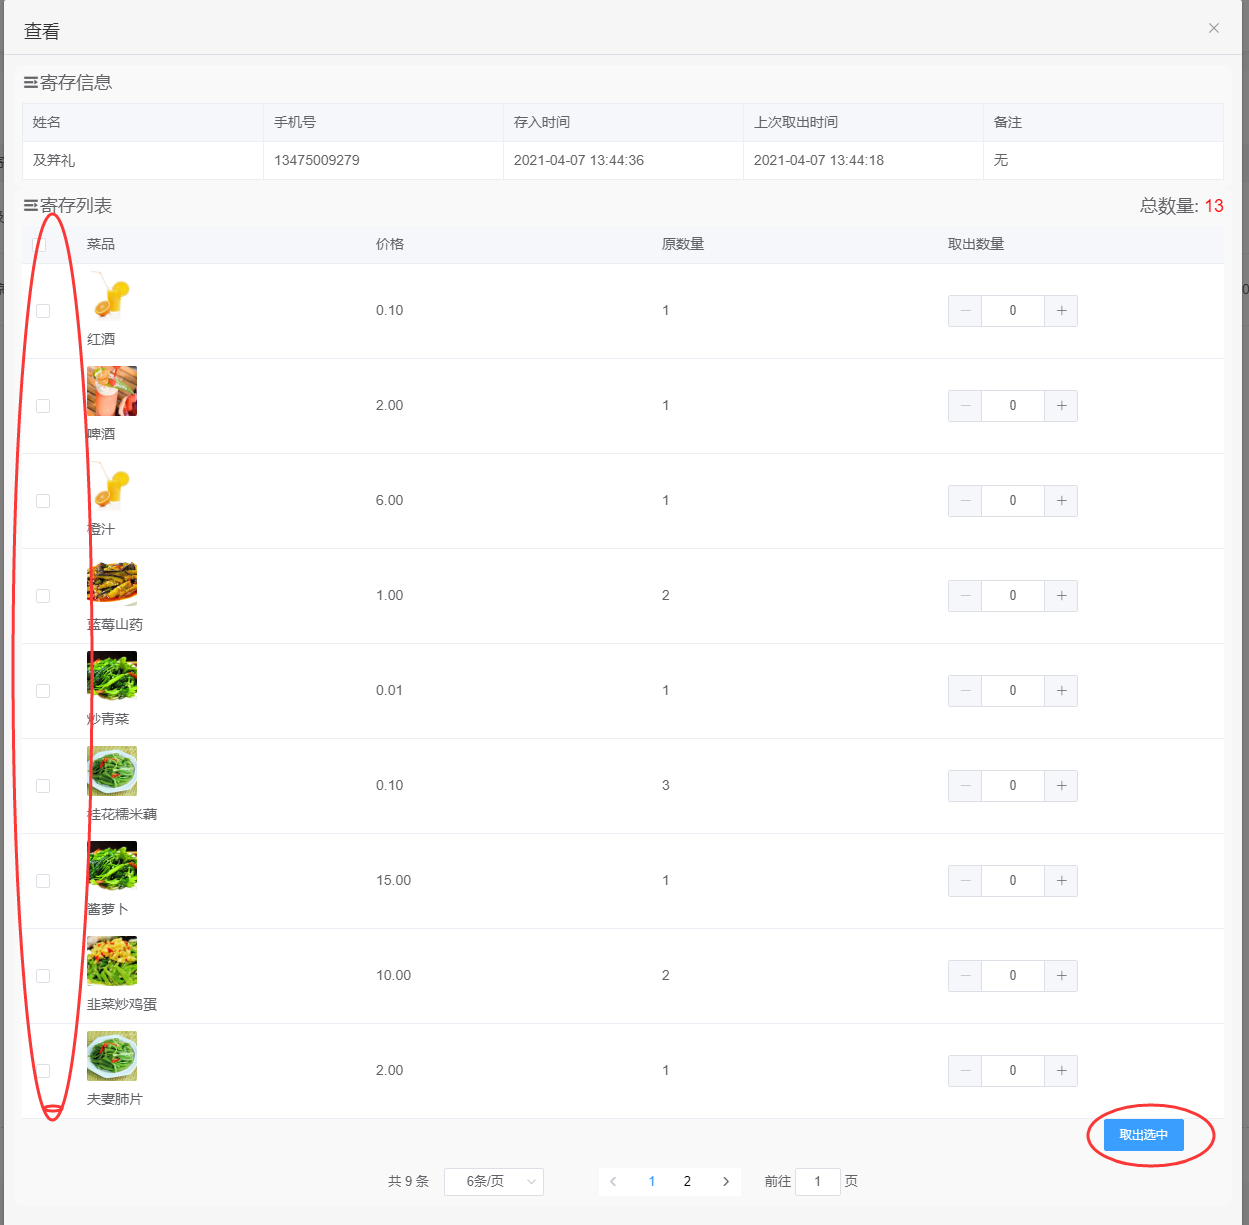Check the box for 炒青菜 row
The height and width of the screenshot is (1225, 1249).
[43, 691]
